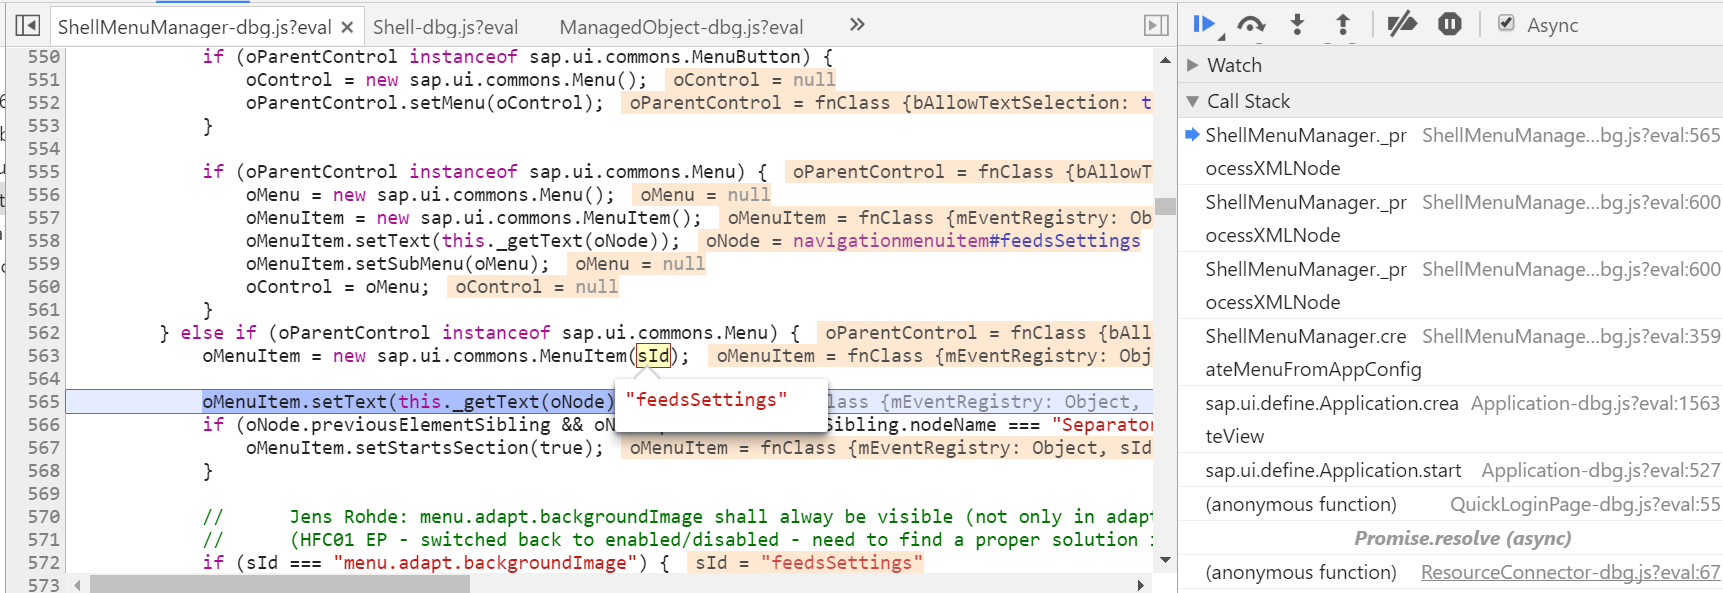Open source link Application-dbg.js?eval:527
Screen dimensions: 1723x593
(x=1601, y=470)
